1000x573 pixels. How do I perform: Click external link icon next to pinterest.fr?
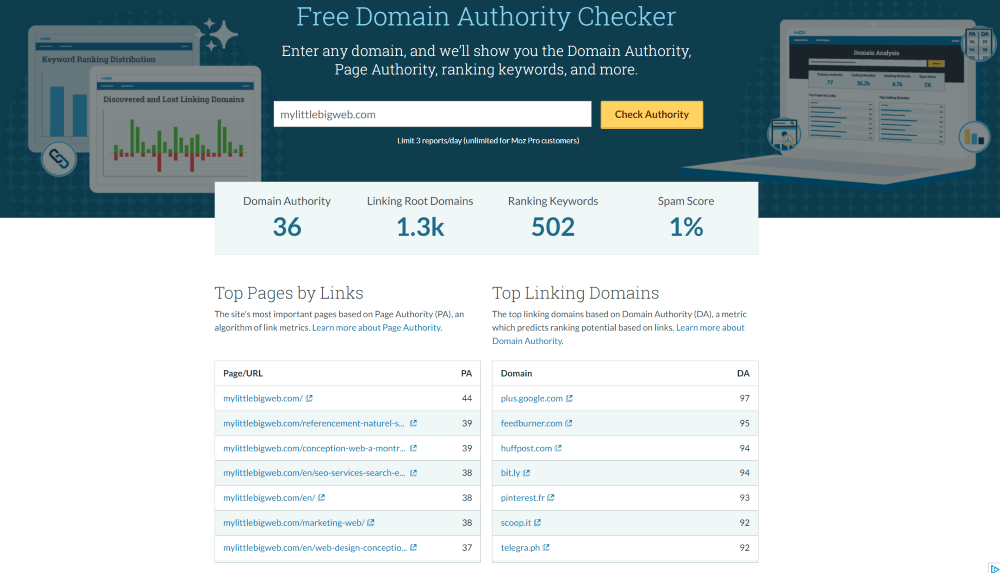pos(551,498)
